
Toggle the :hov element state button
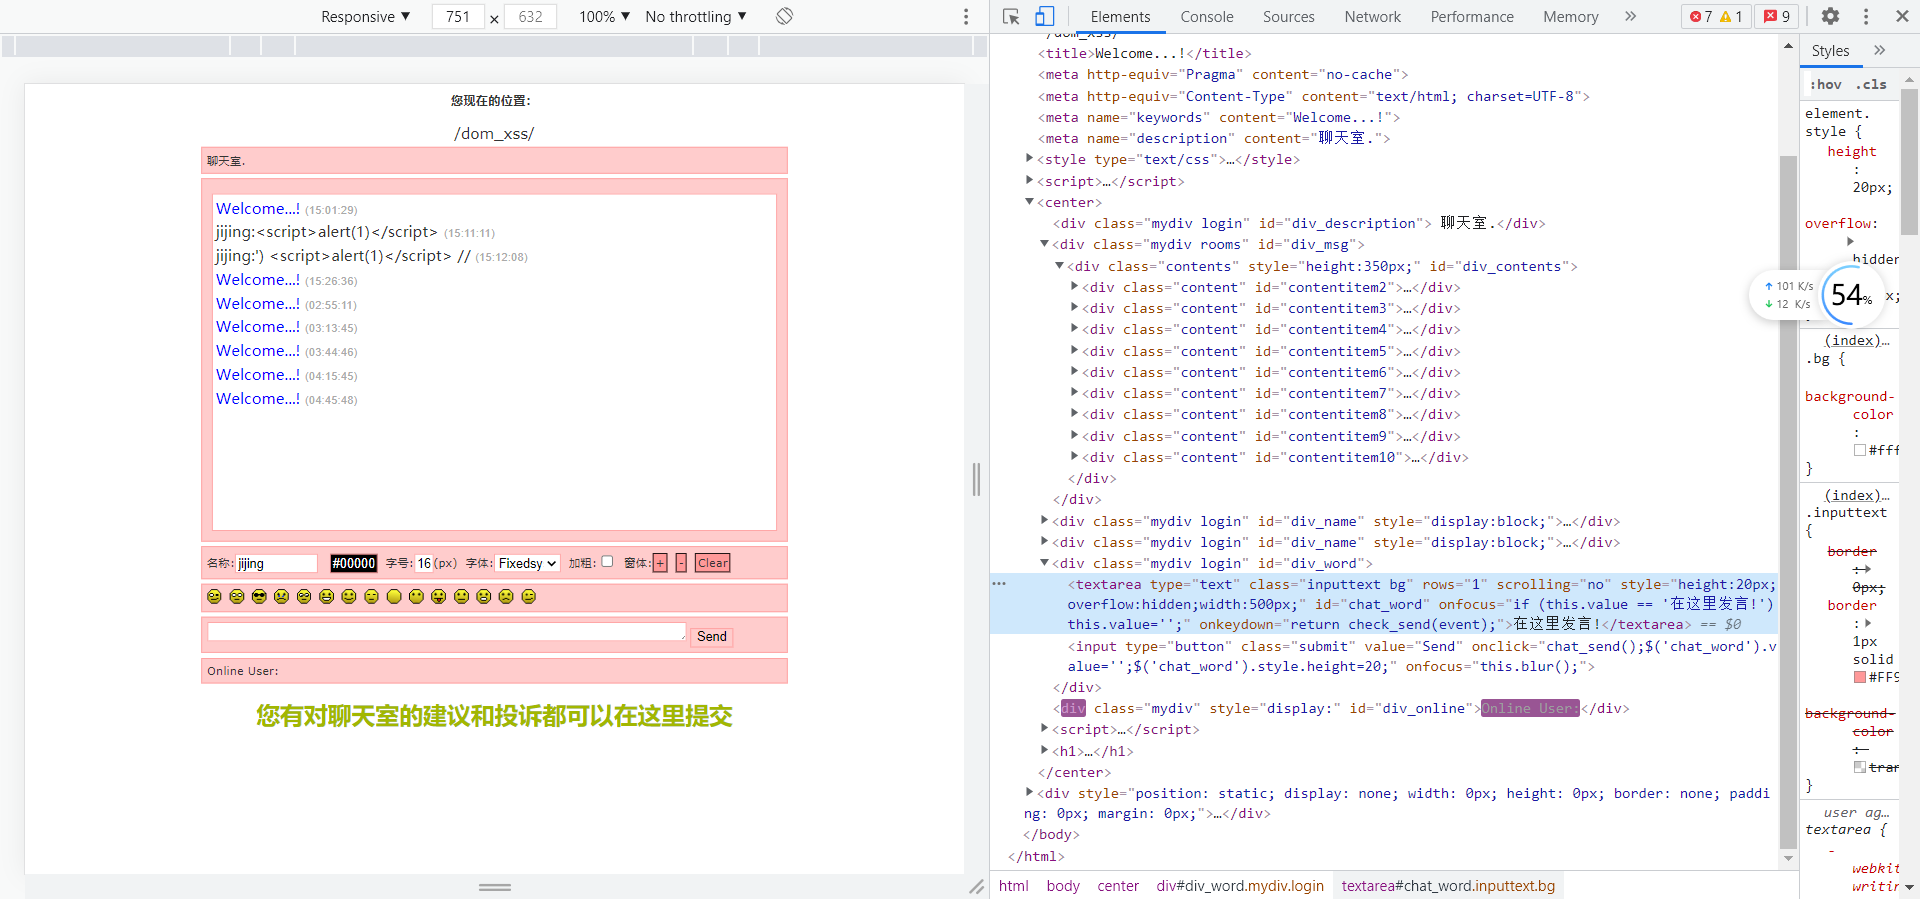pyautogui.click(x=1825, y=84)
